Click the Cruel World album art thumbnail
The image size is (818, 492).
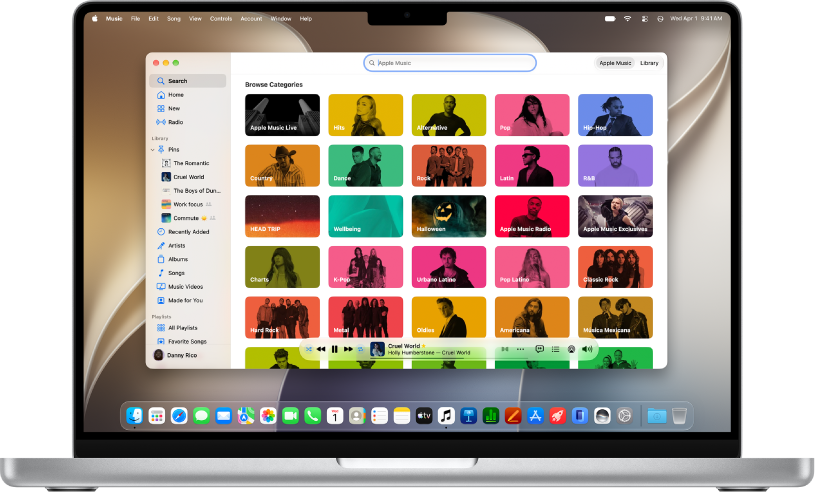(377, 349)
